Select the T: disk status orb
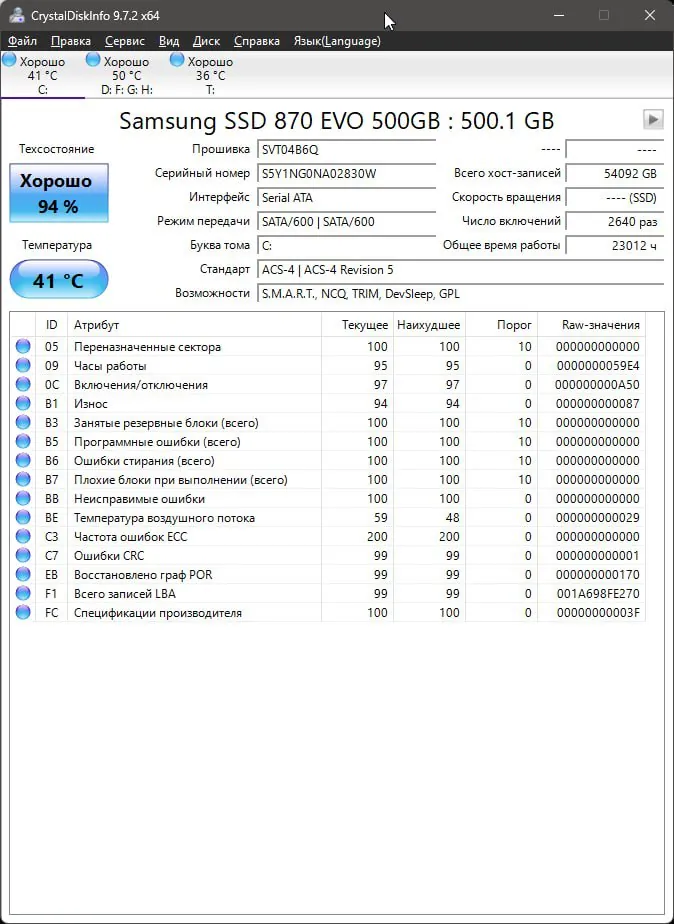The image size is (674, 924). [x=177, y=59]
